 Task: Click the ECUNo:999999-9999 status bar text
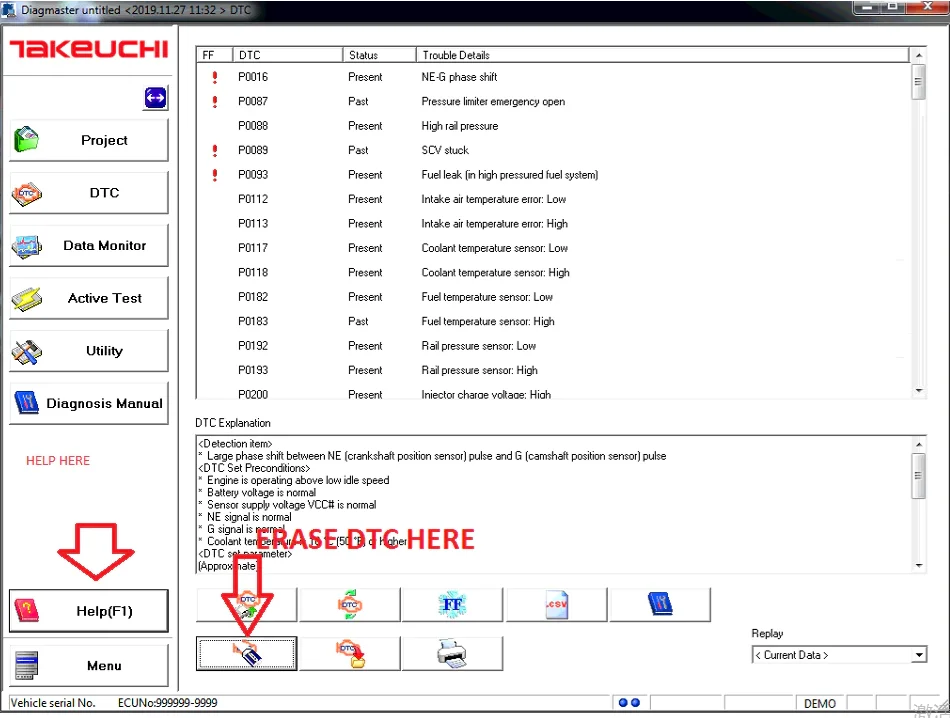(167, 703)
